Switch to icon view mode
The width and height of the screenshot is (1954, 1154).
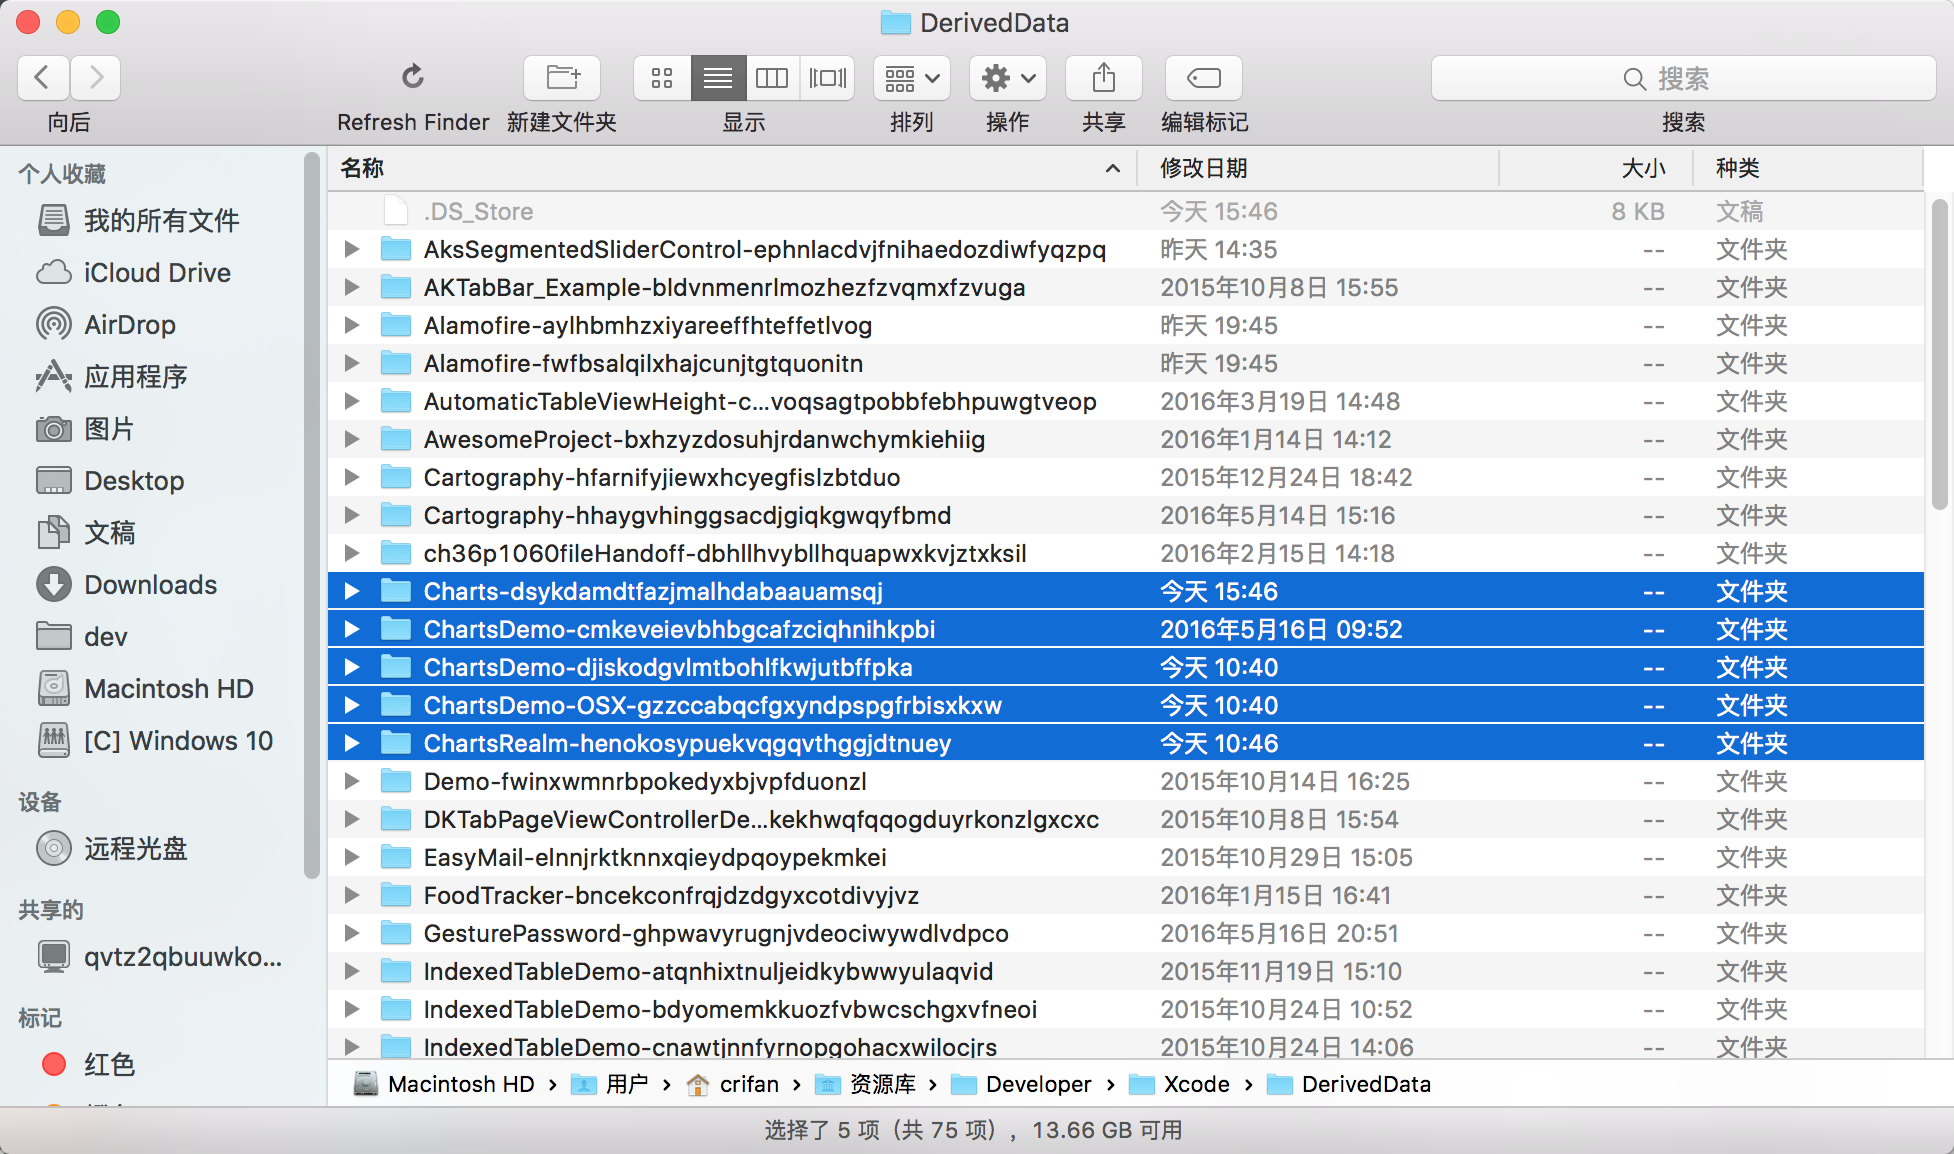tap(662, 77)
